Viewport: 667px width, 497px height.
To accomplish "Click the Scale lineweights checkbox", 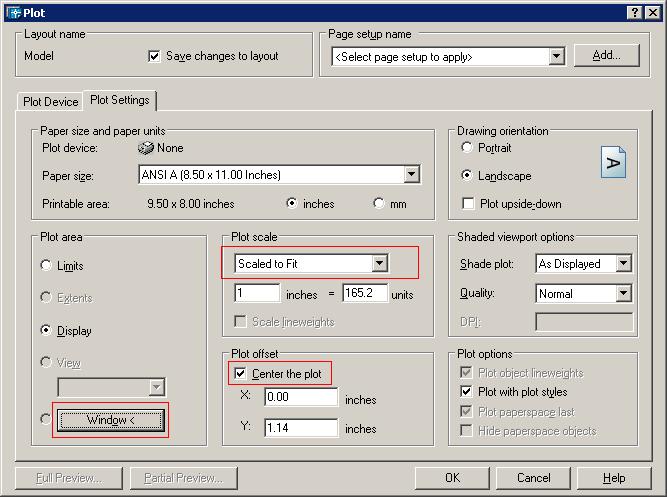I will point(240,321).
